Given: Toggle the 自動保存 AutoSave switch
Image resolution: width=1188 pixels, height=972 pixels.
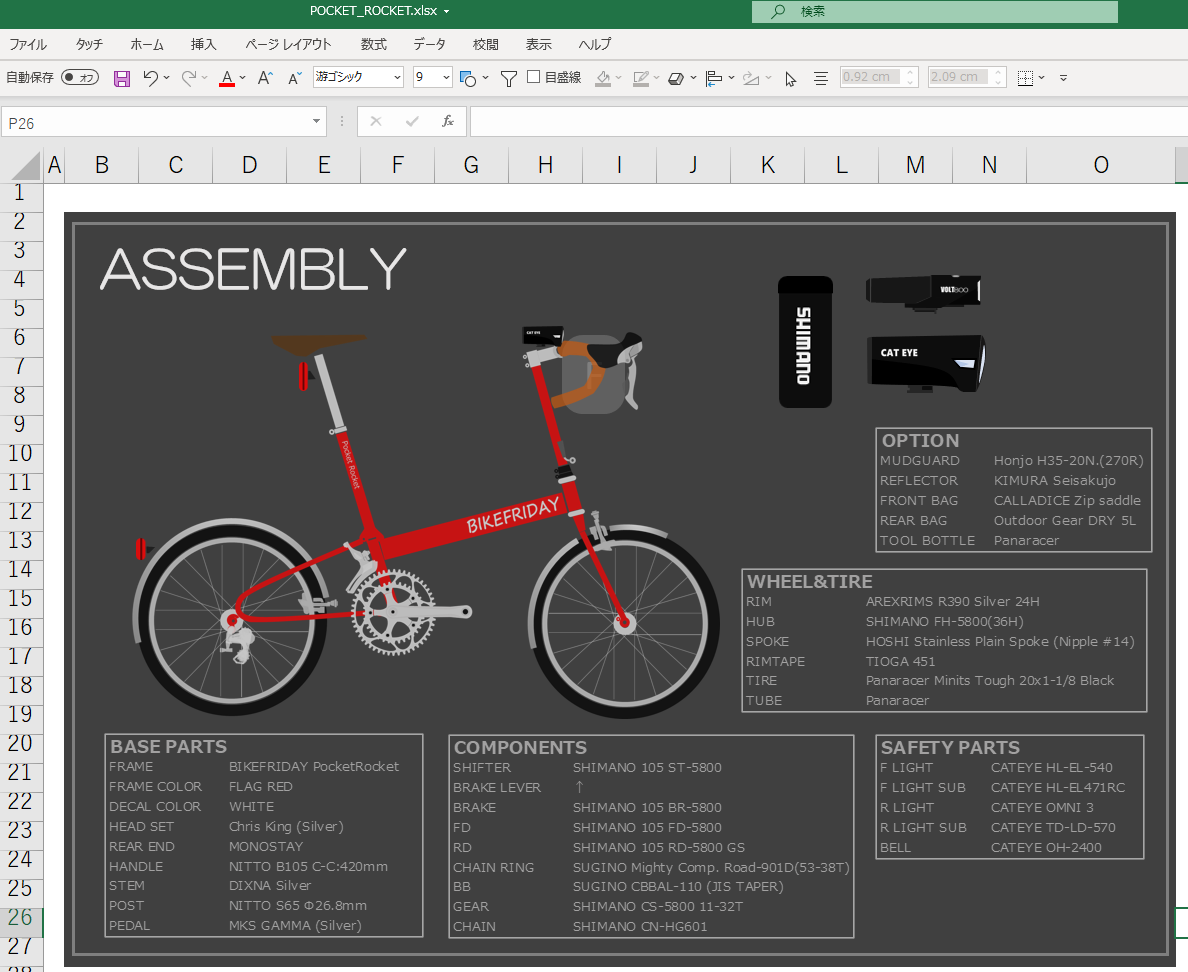Looking at the screenshot, I should point(80,77).
